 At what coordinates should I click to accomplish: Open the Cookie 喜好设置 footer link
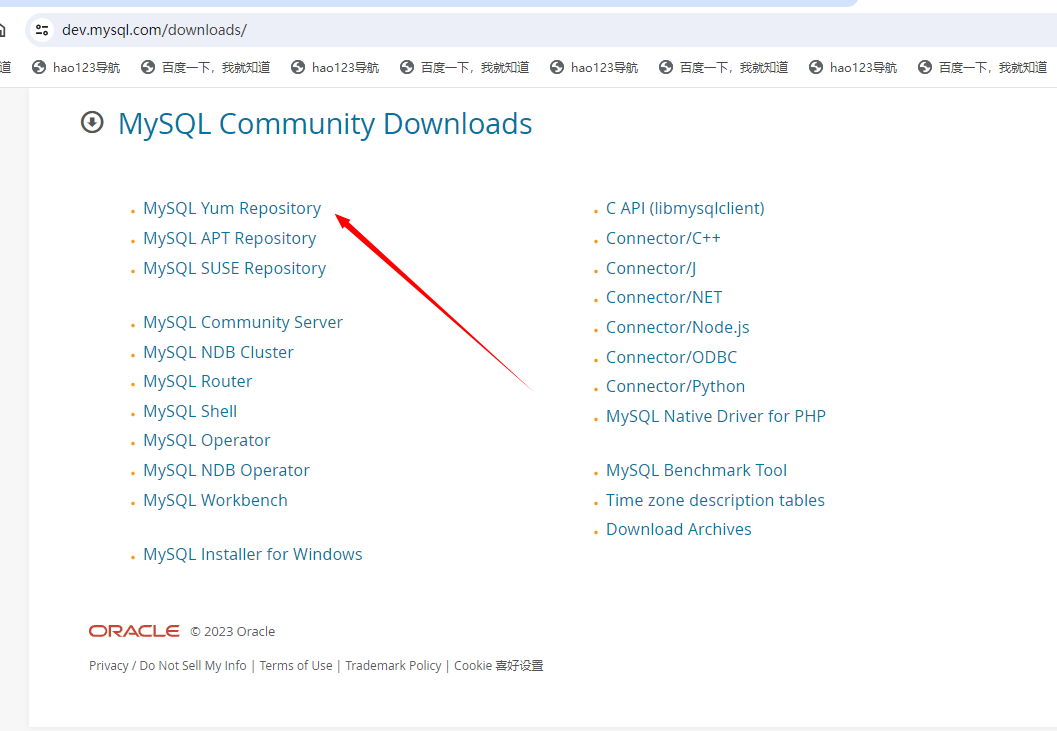[x=498, y=666]
